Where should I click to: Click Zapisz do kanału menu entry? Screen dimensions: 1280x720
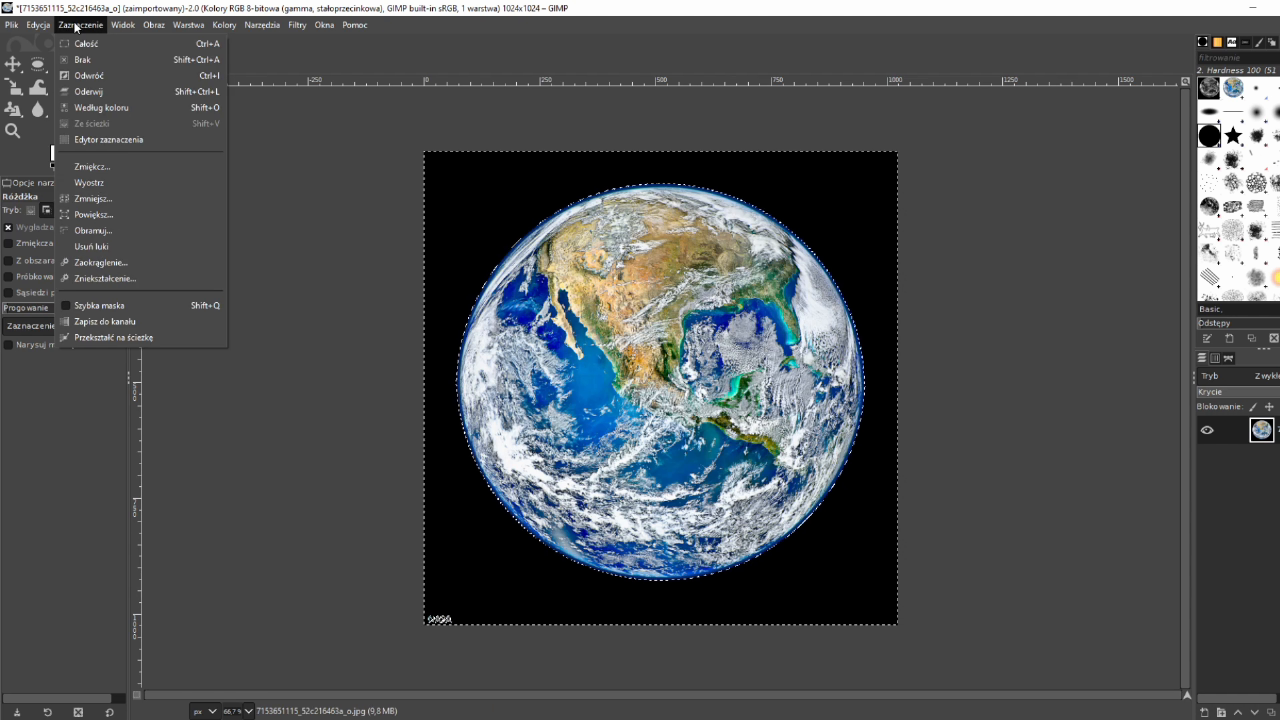pyautogui.click(x=104, y=322)
